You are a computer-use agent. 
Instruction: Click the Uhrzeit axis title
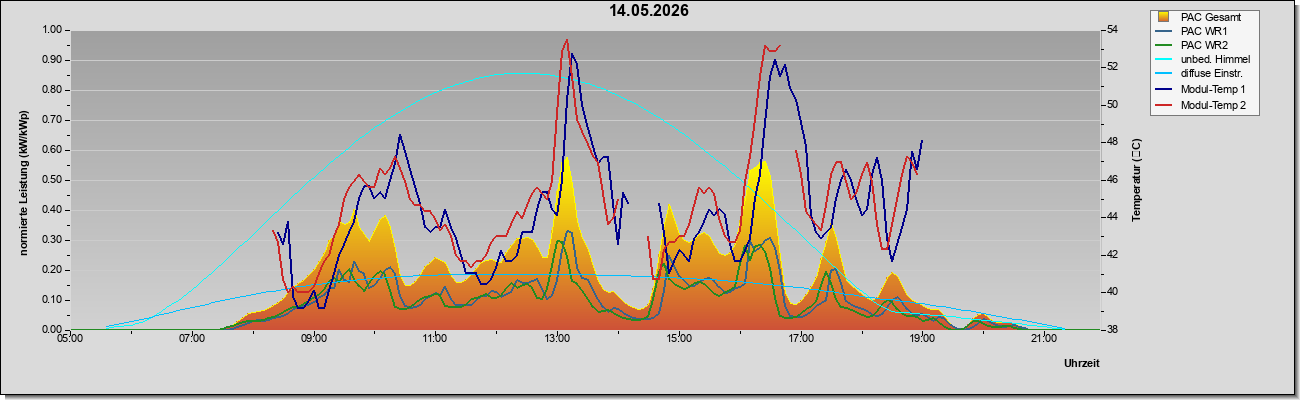(1082, 364)
